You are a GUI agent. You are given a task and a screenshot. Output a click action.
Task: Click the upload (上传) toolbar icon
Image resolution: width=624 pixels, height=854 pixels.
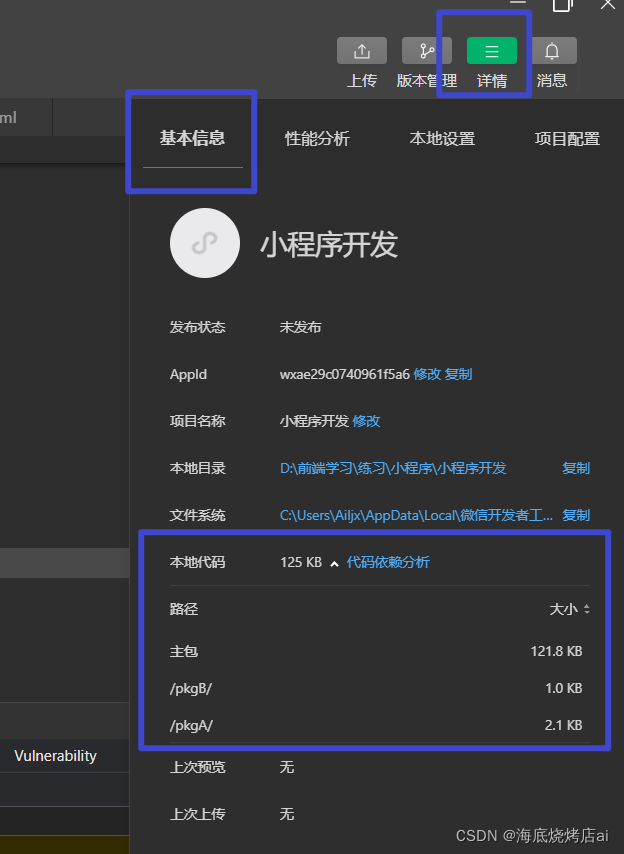point(362,51)
